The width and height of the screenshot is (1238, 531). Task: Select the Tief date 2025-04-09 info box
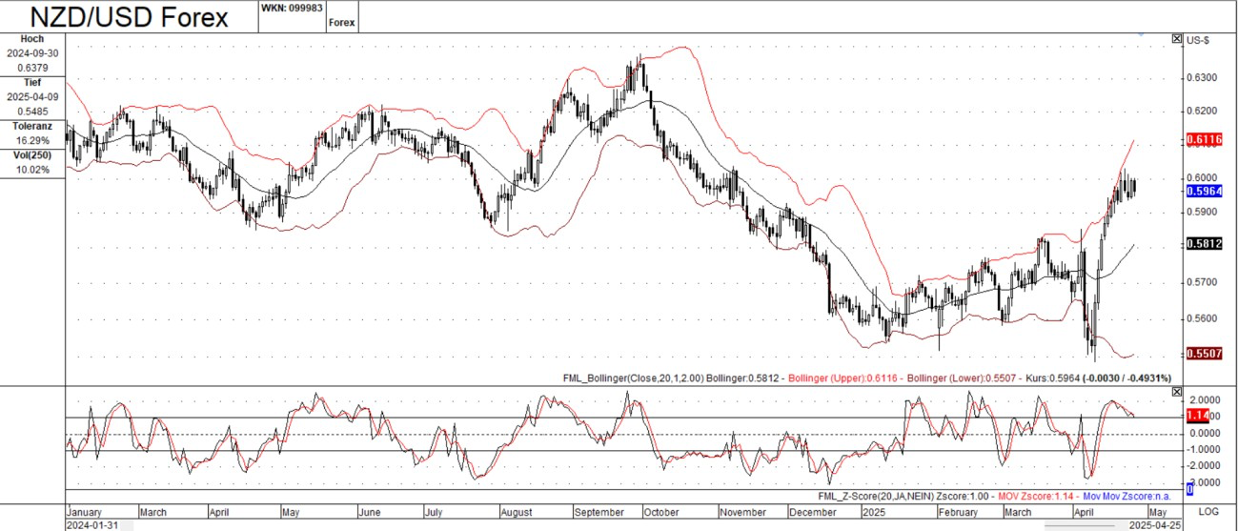[x=32, y=98]
